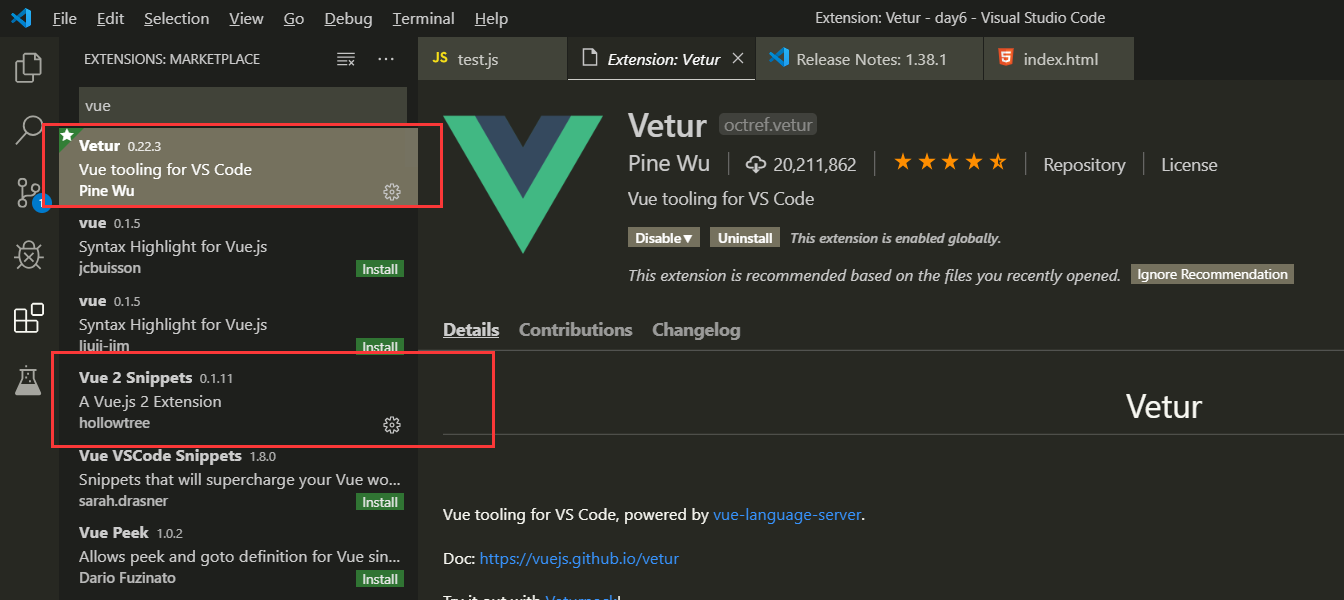Install the Vue VSCode Snippets extension

380,501
